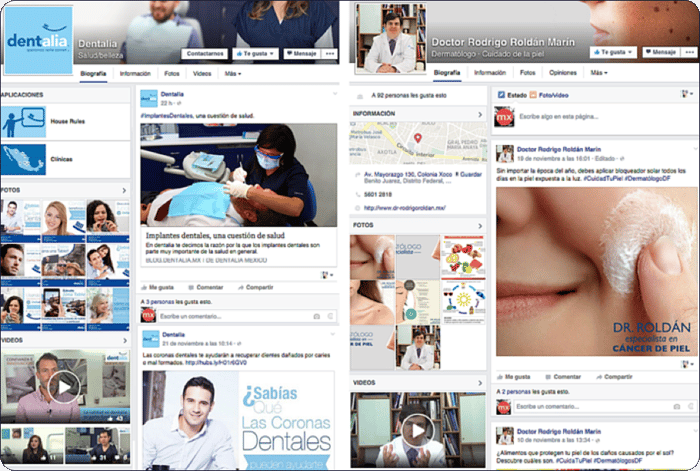Play the Dentalia featured video
700x471 pixels.
(64, 387)
